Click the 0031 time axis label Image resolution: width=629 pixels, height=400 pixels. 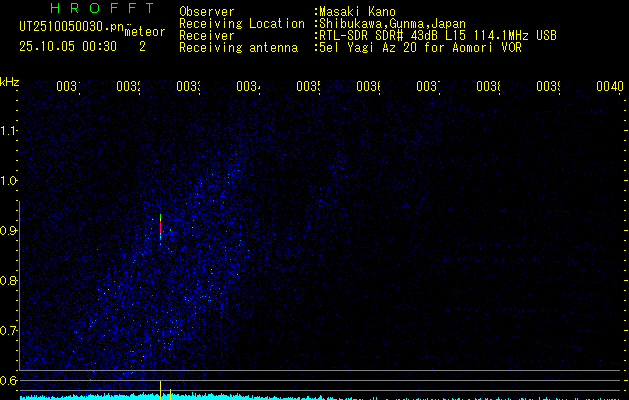(x=68, y=86)
